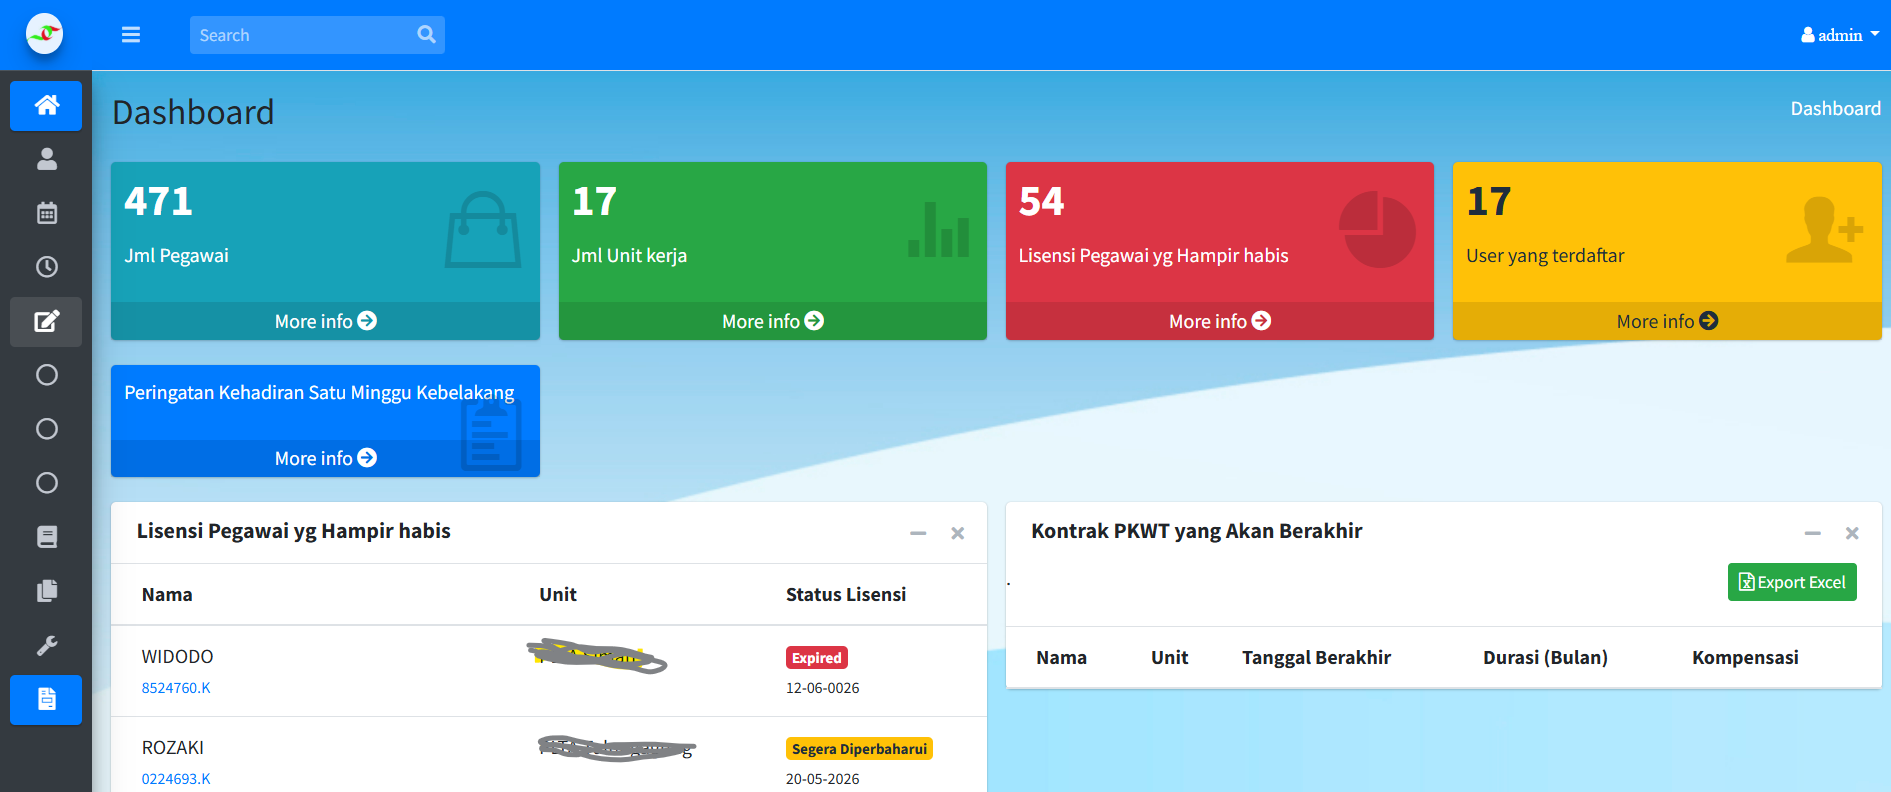Click the magnifier search icon
Image resolution: width=1891 pixels, height=792 pixels.
coord(426,35)
